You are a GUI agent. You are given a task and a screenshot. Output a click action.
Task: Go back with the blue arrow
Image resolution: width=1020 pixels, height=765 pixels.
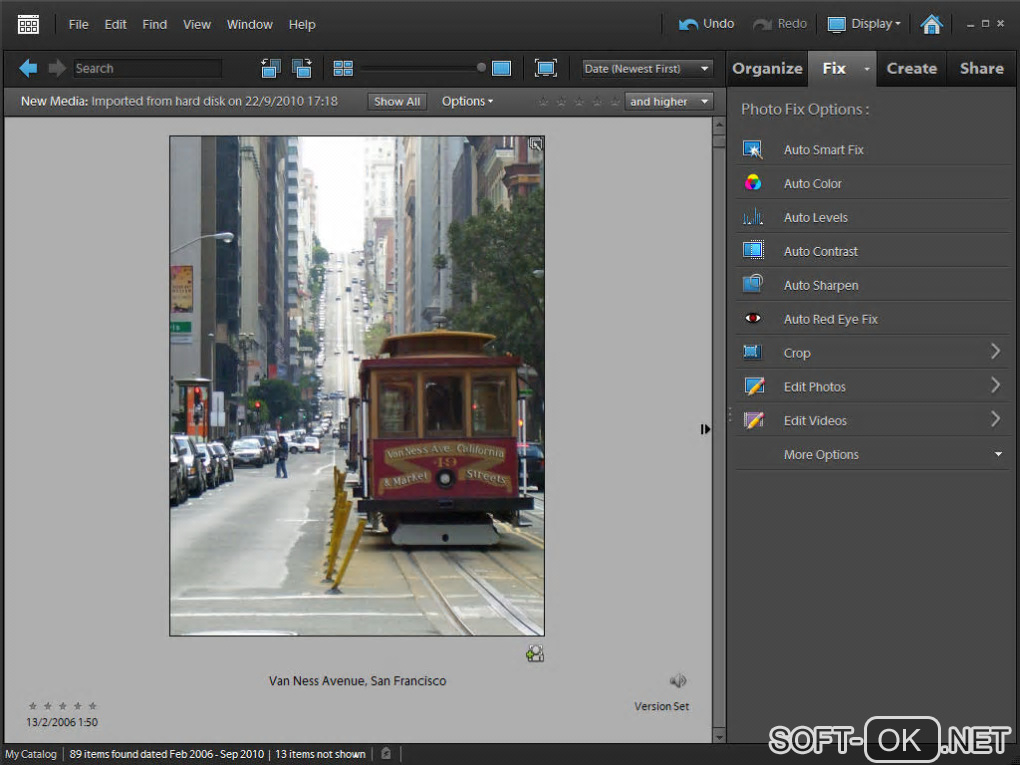(28, 68)
